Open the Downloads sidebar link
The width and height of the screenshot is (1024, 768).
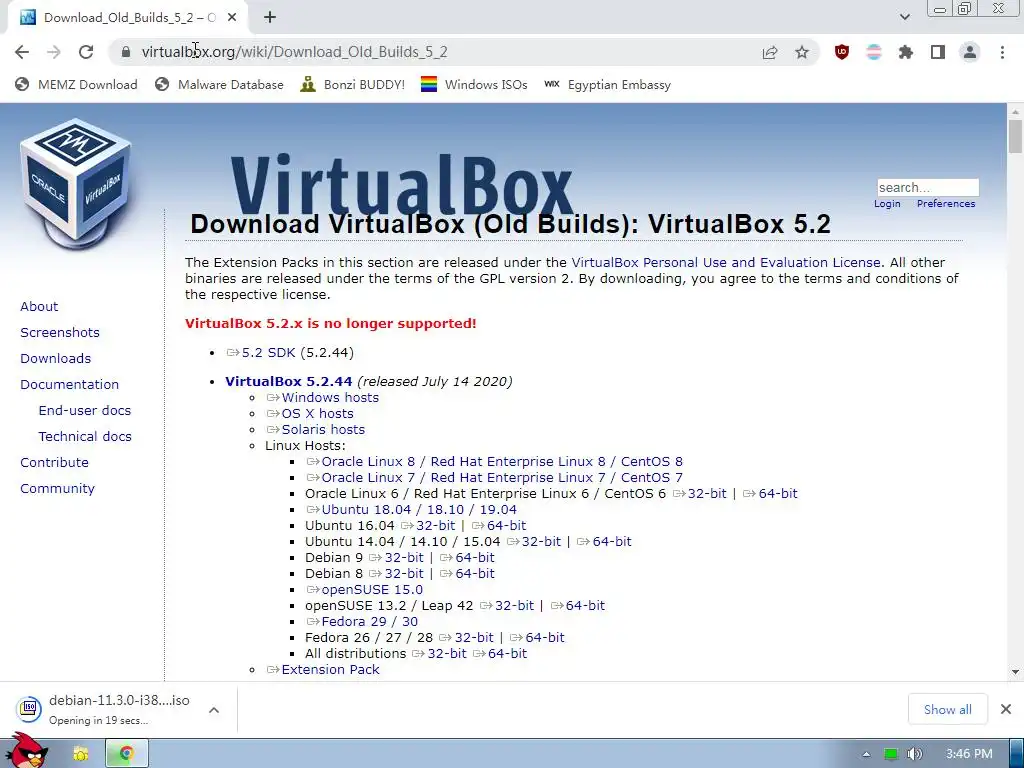point(56,359)
